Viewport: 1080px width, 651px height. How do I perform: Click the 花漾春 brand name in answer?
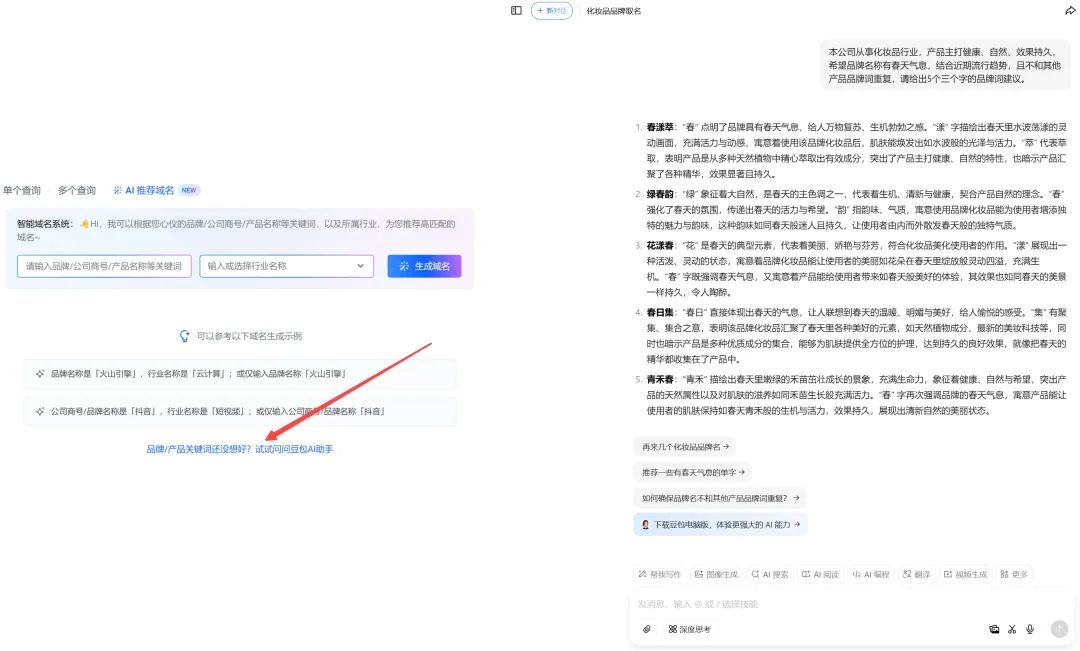660,245
